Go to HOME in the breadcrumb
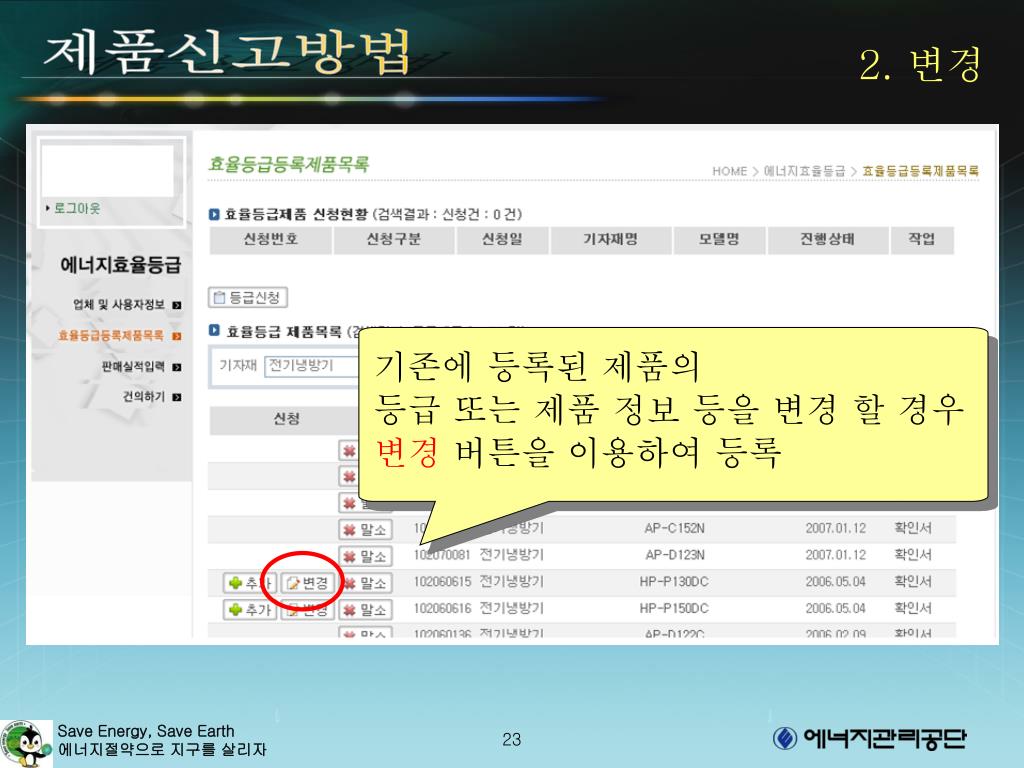The image size is (1024, 768). pyautogui.click(x=729, y=171)
